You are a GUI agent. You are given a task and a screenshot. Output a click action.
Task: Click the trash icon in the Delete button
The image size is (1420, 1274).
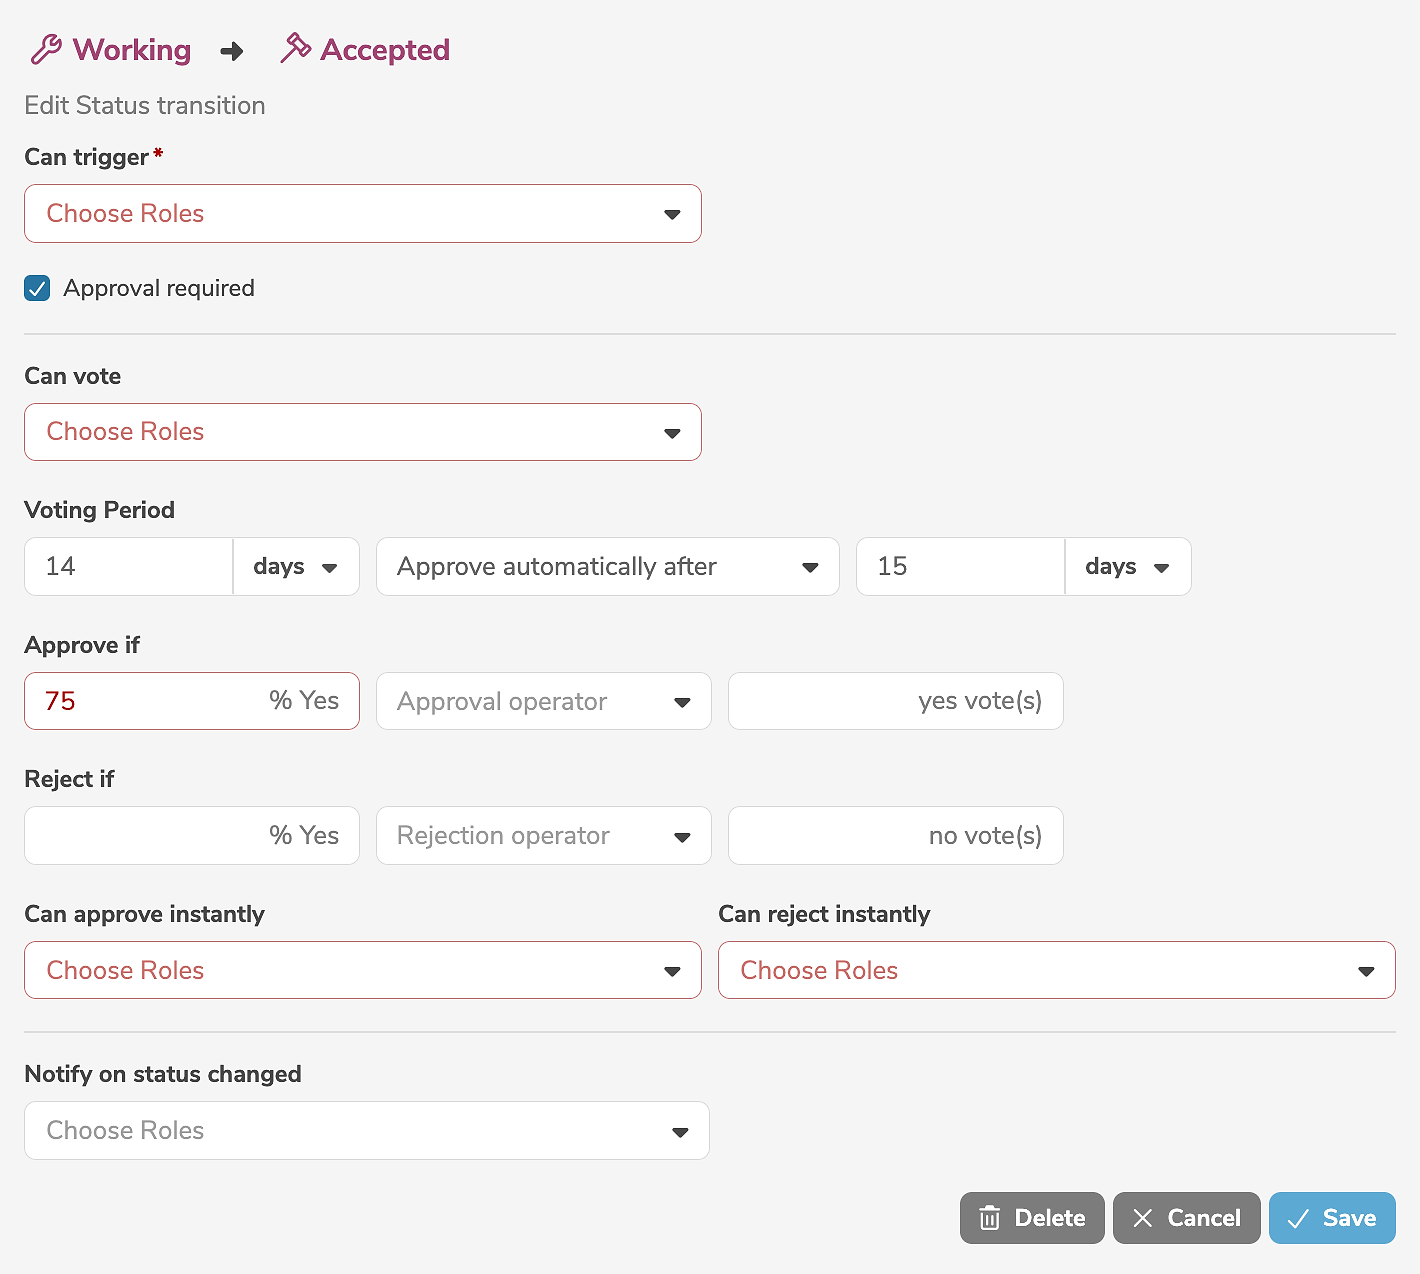[990, 1218]
